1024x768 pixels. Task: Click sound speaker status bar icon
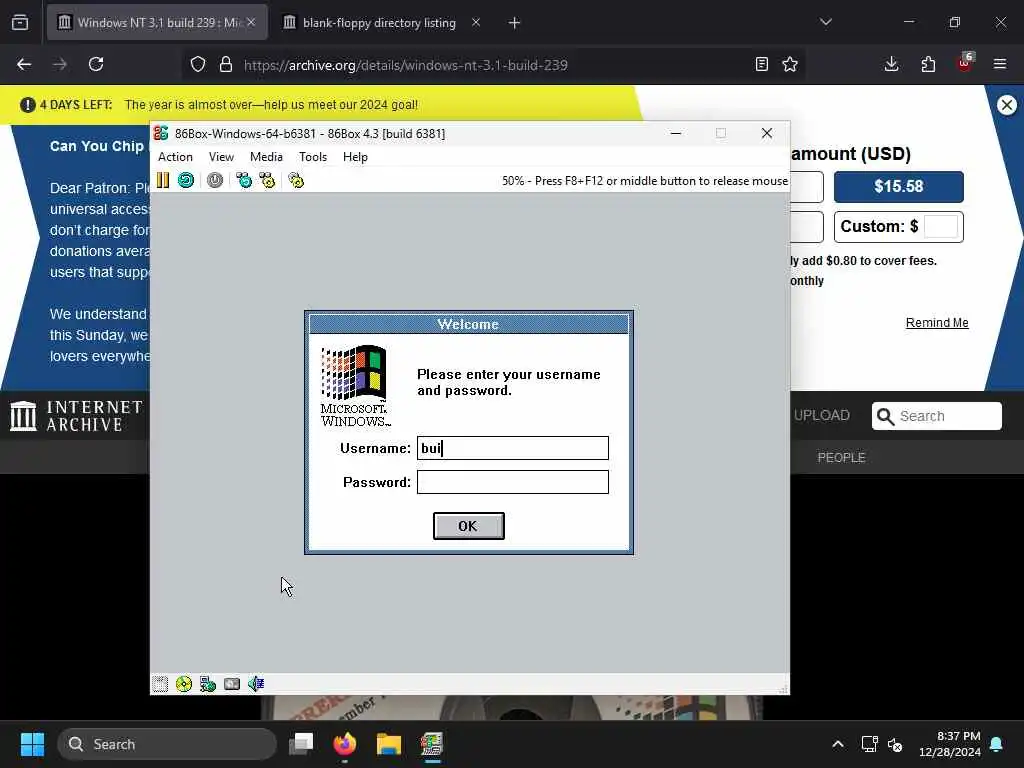[256, 684]
